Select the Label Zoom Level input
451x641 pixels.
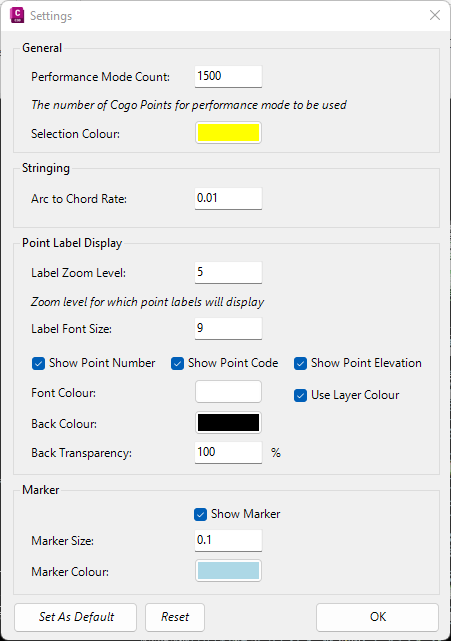click(228, 273)
